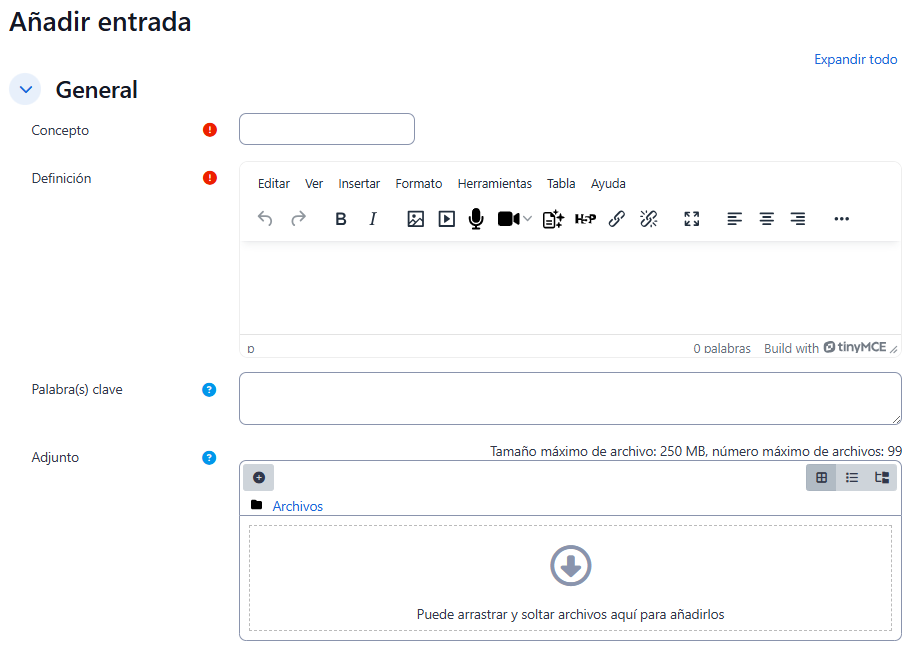Click the Concepto text field
The image size is (913, 648).
[326, 129]
